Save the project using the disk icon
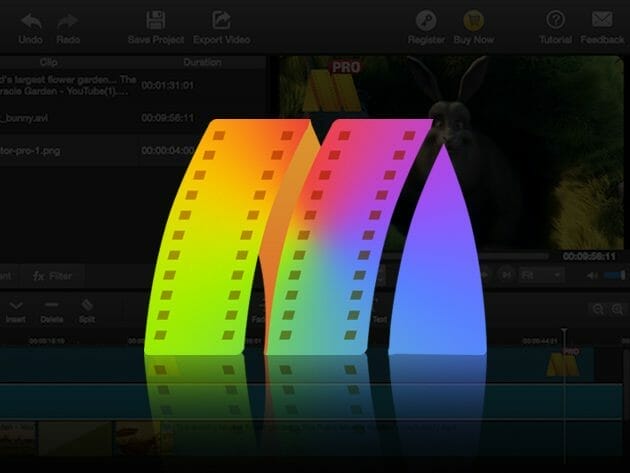The height and width of the screenshot is (473, 630). (155, 20)
